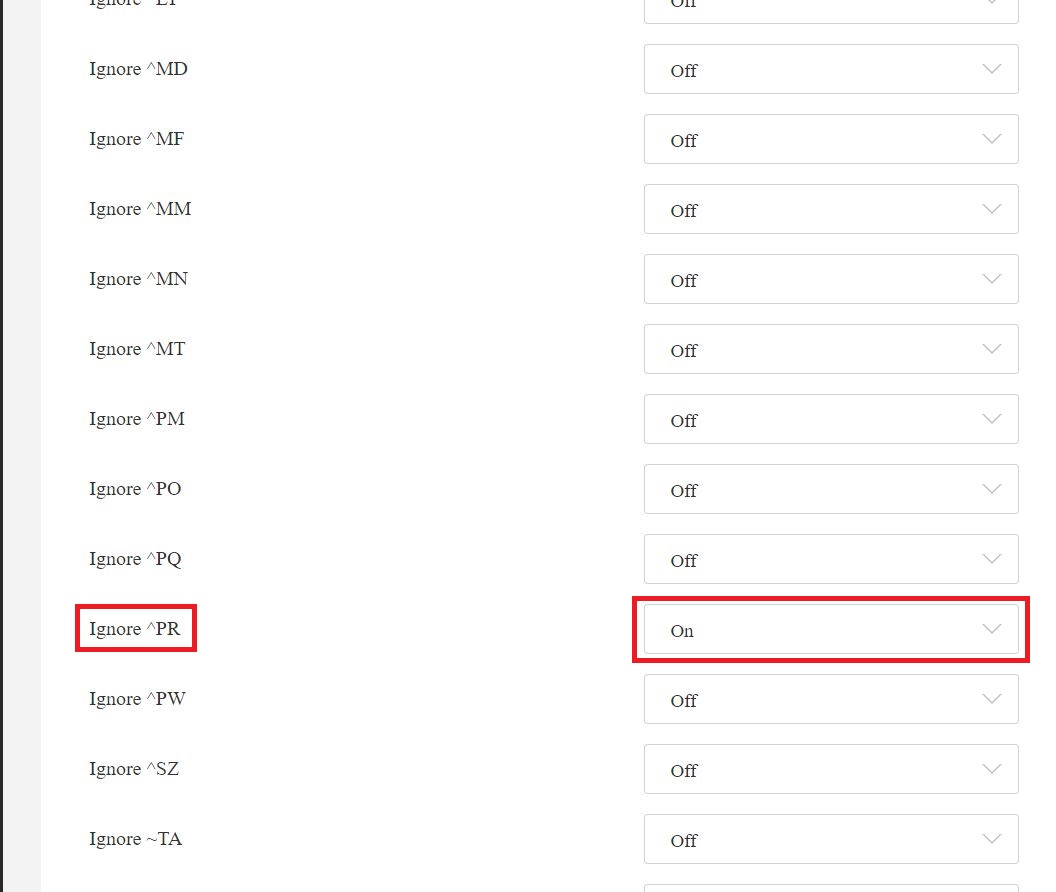Open the Ignore ^MF dropdown
This screenshot has height=892, width=1056.
[831, 139]
